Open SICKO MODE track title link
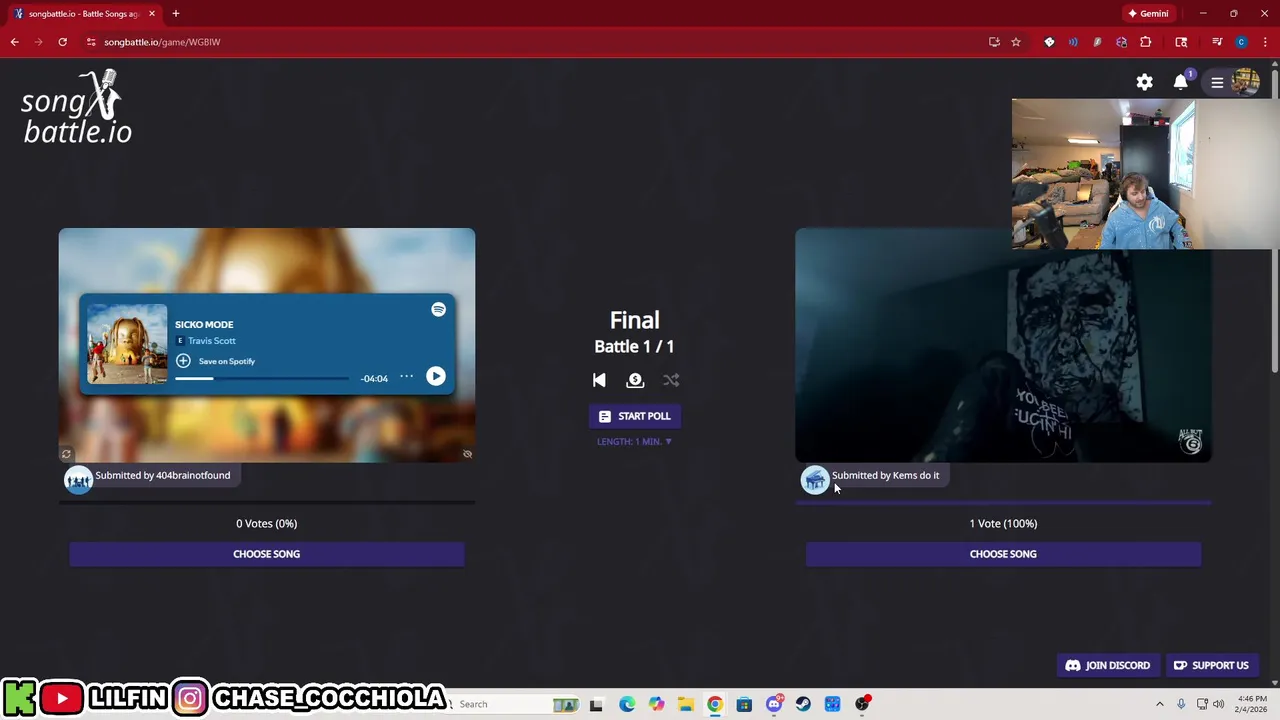1280x720 pixels. tap(204, 324)
